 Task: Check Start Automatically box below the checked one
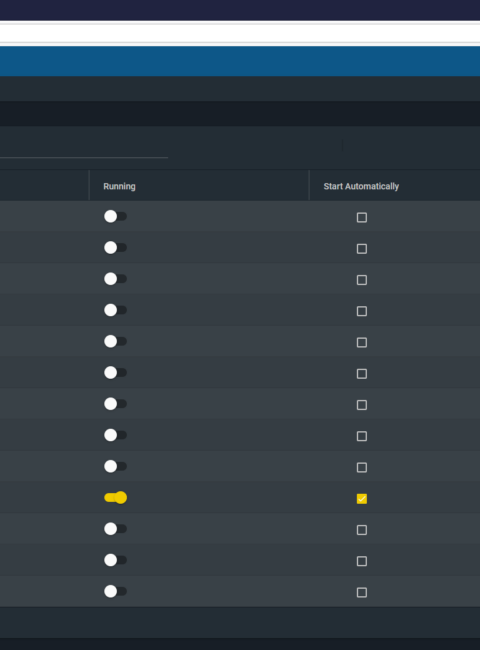[x=362, y=530]
